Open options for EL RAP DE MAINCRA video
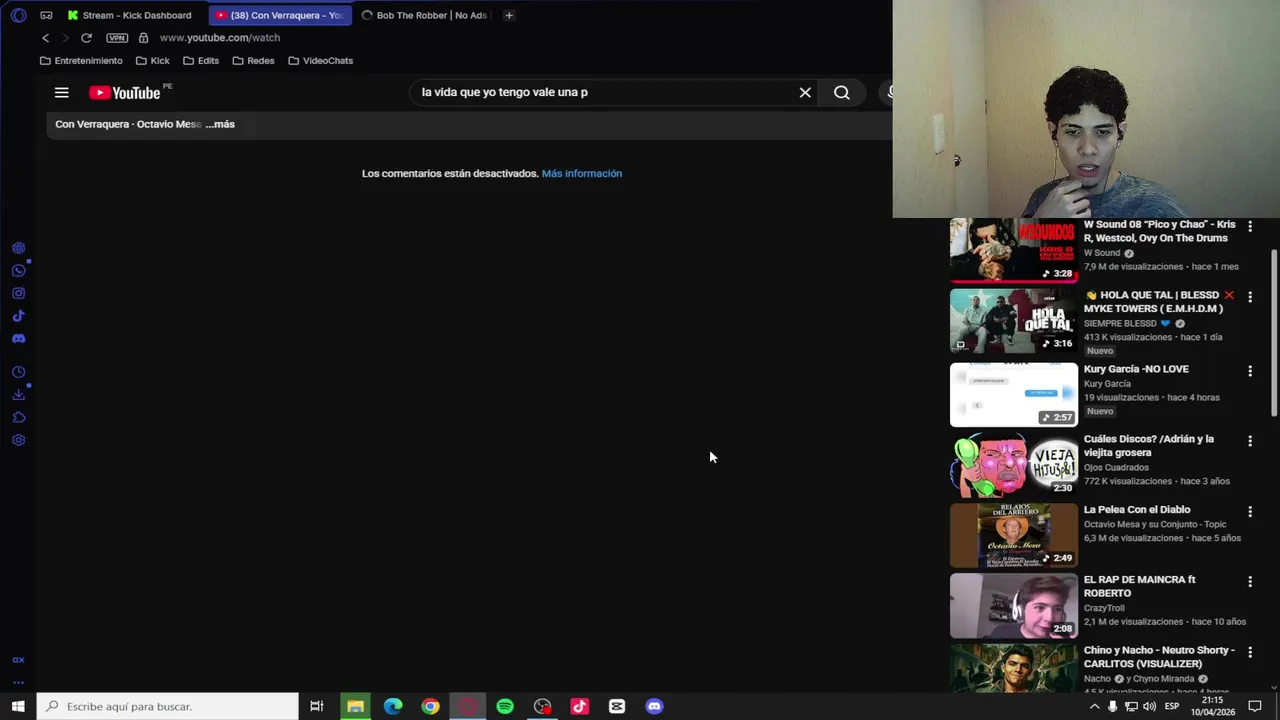Screen dimensions: 1280x720 1249,581
